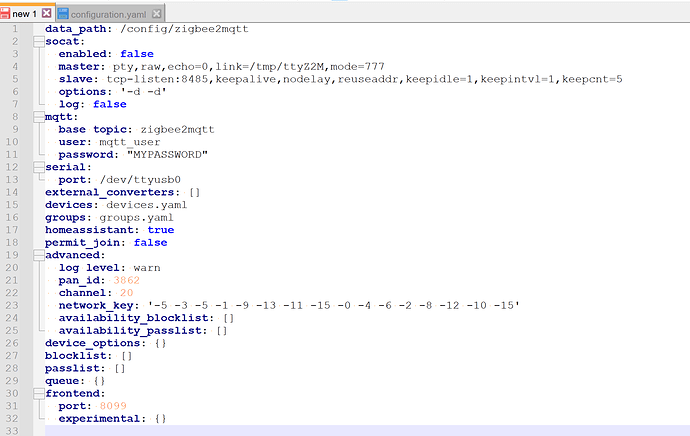Click the permit_join false value
This screenshot has height=436, width=690.
[x=150, y=242]
